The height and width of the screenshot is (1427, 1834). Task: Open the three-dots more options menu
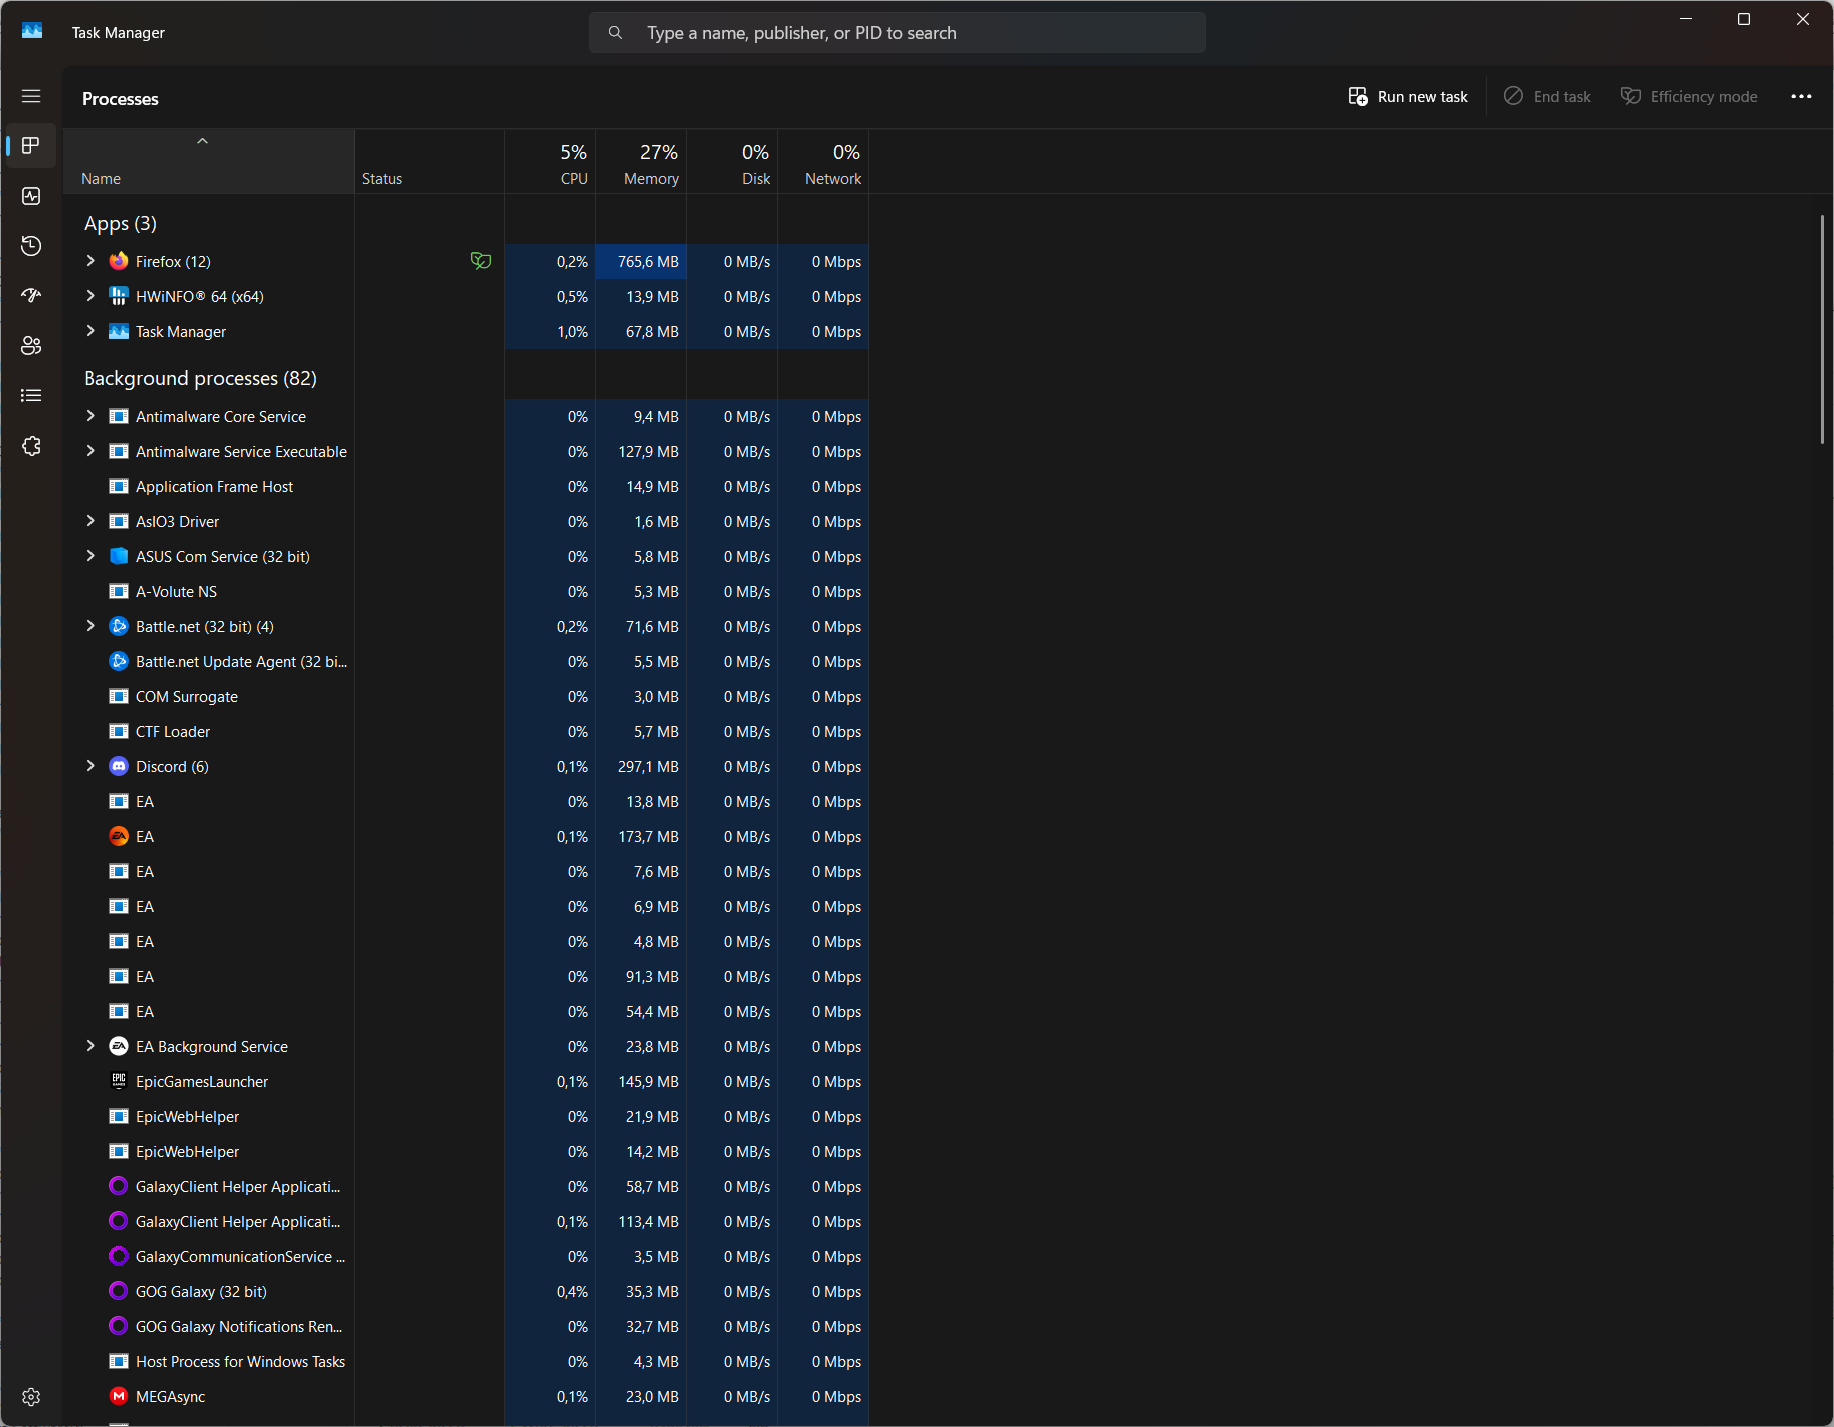point(1801,96)
